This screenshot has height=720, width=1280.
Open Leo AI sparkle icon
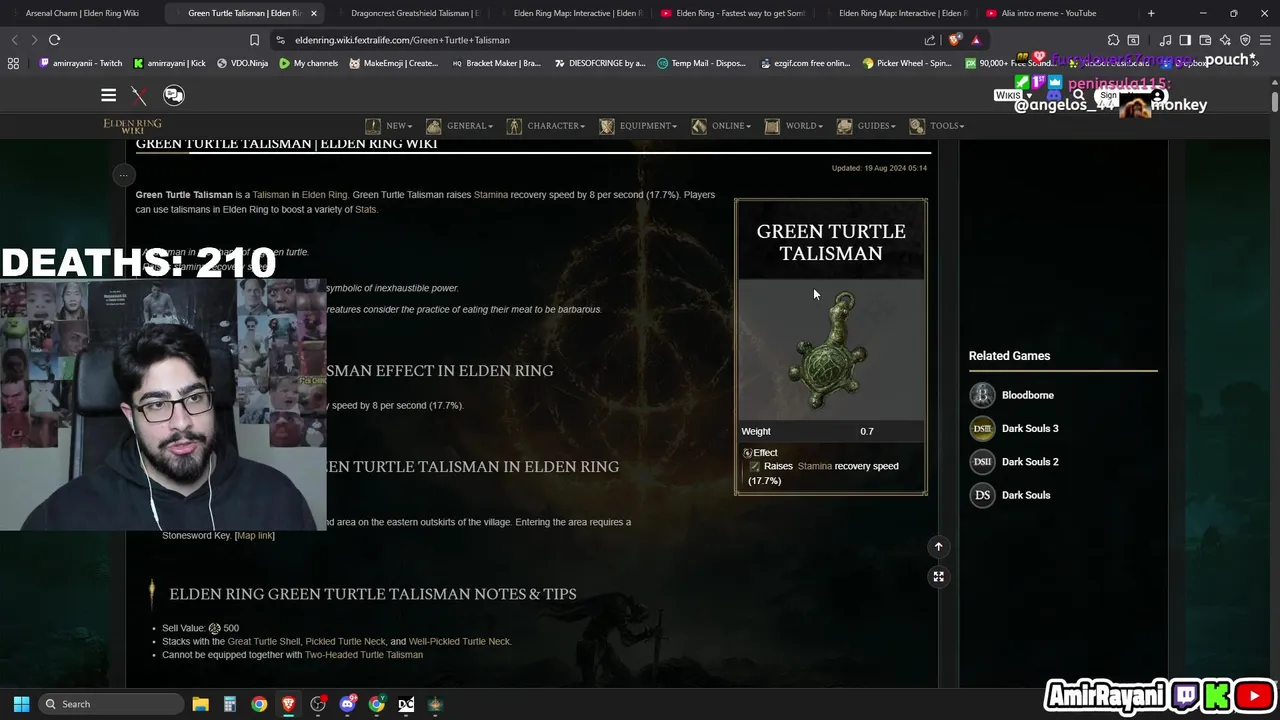pos(1225,40)
